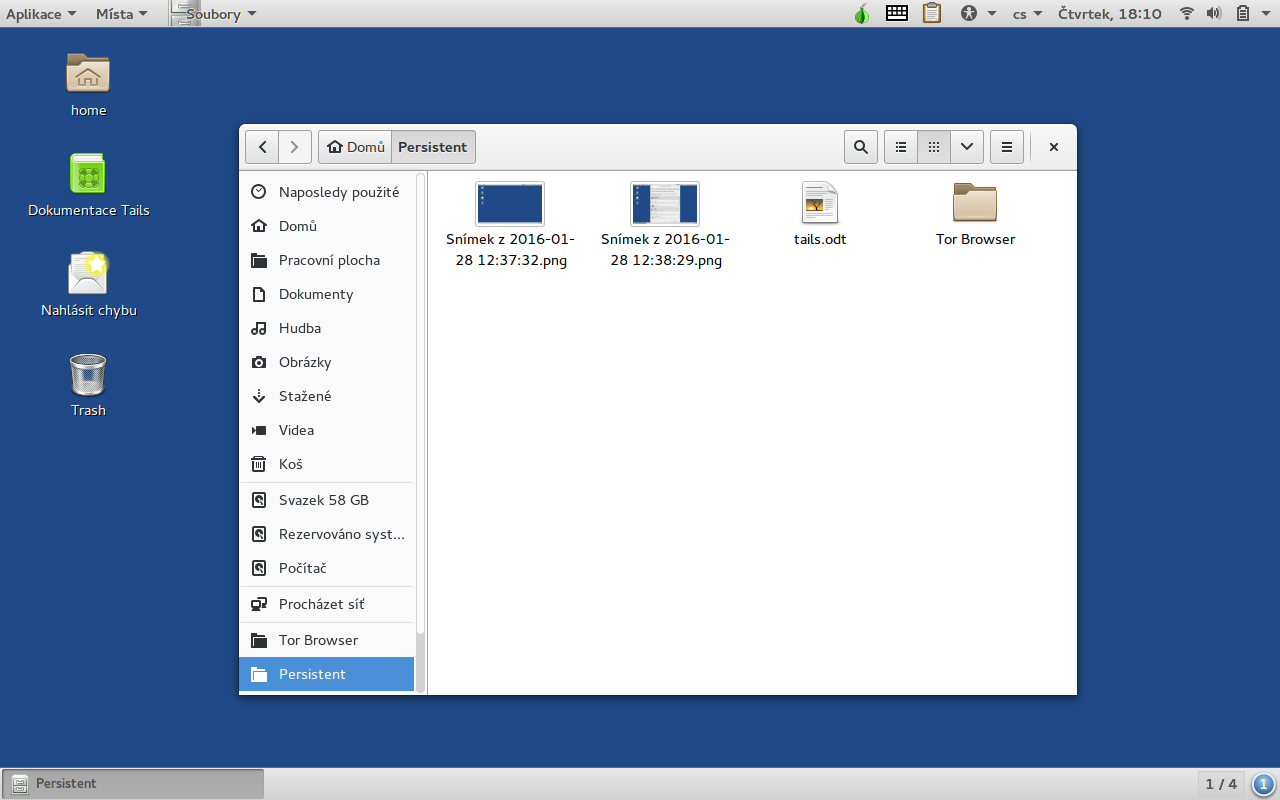Go back with the left arrow button
1280x800 pixels.
(262, 147)
